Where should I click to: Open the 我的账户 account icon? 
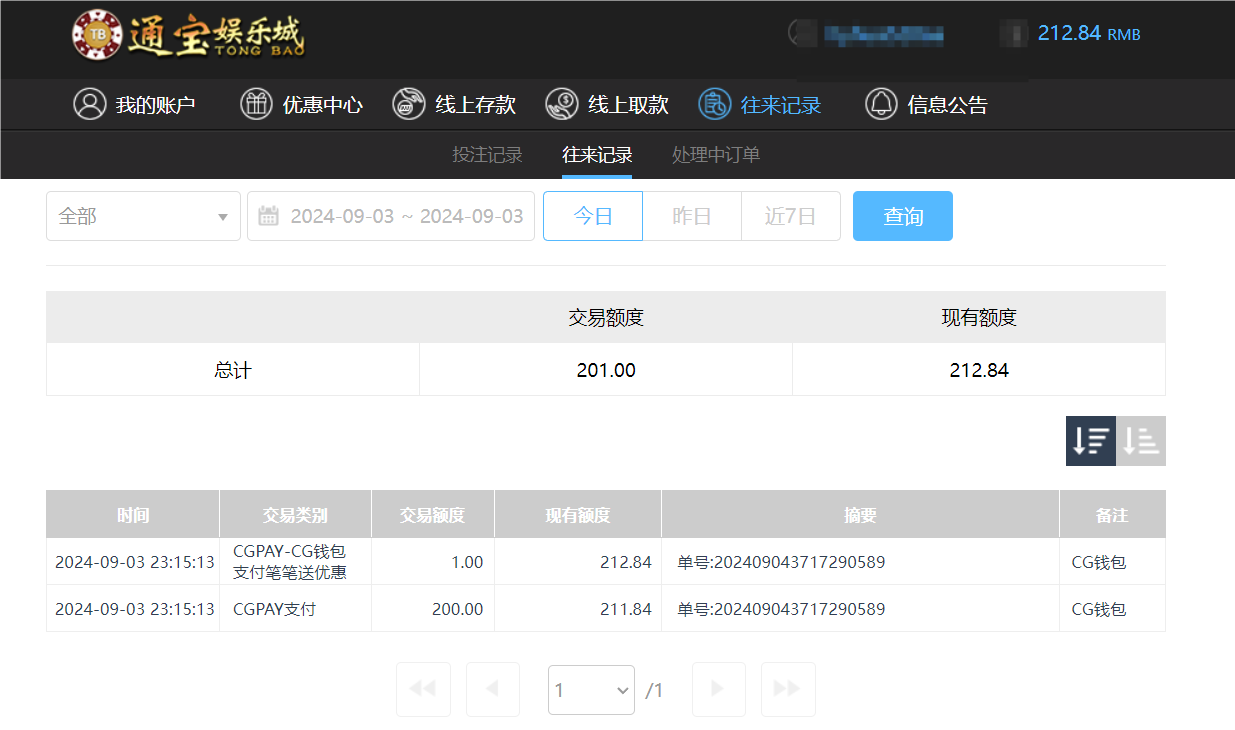coord(90,104)
